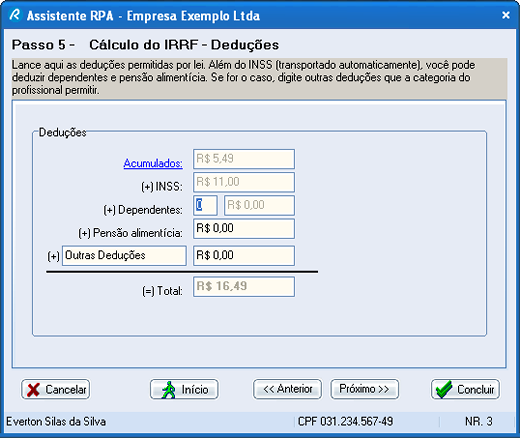Edit the Outras Deduções description box

point(124,256)
